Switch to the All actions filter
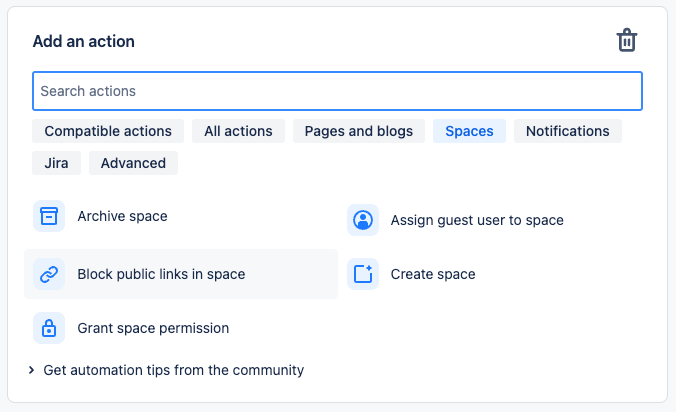Image resolution: width=676 pixels, height=412 pixels. 238,131
